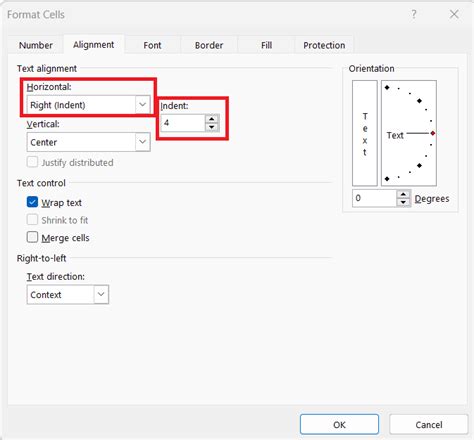Screen dimensions: 474x440
Task: Click the Cancel button
Action: pos(429,424)
